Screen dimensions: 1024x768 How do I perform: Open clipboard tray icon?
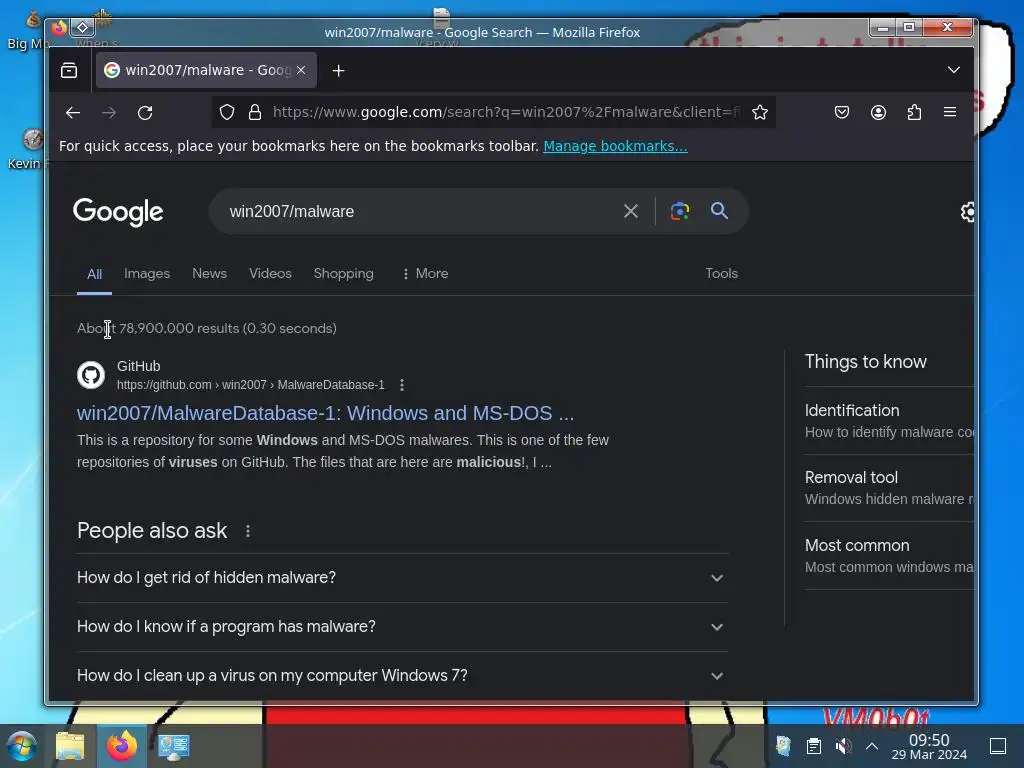coord(813,746)
